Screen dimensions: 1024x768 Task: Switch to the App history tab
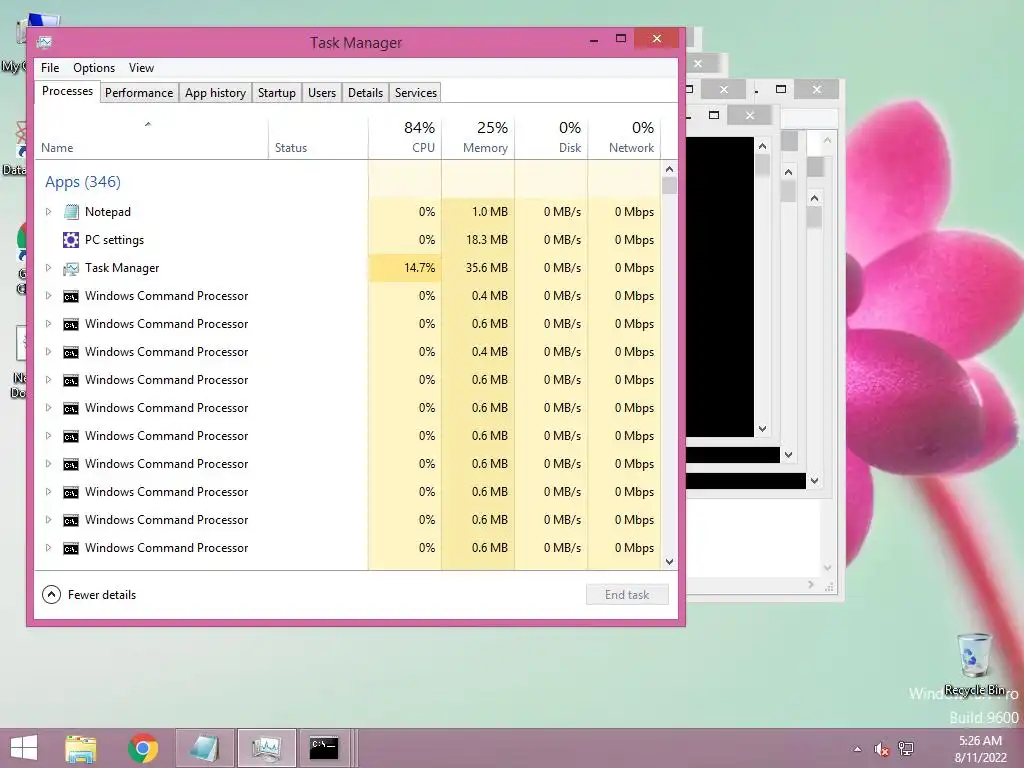(216, 93)
